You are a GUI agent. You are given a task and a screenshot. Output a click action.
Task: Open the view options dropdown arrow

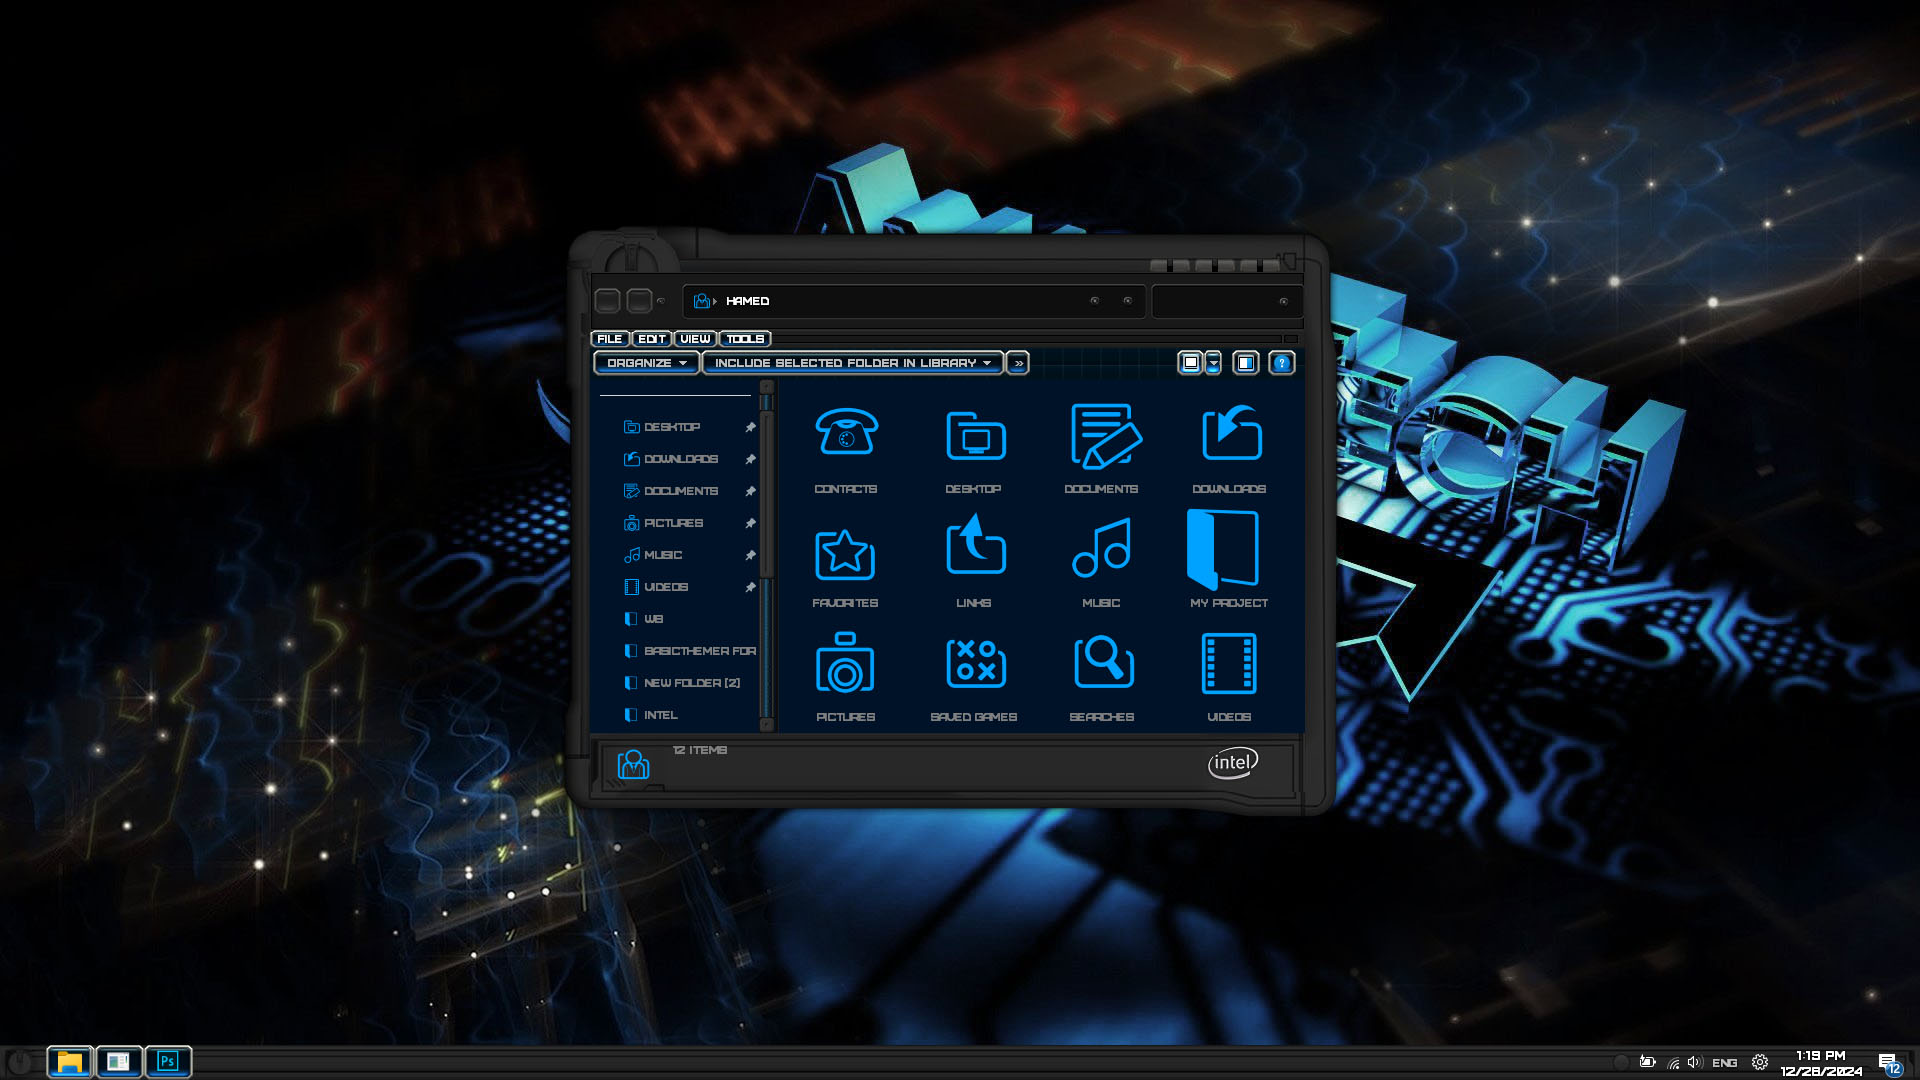[1213, 364]
